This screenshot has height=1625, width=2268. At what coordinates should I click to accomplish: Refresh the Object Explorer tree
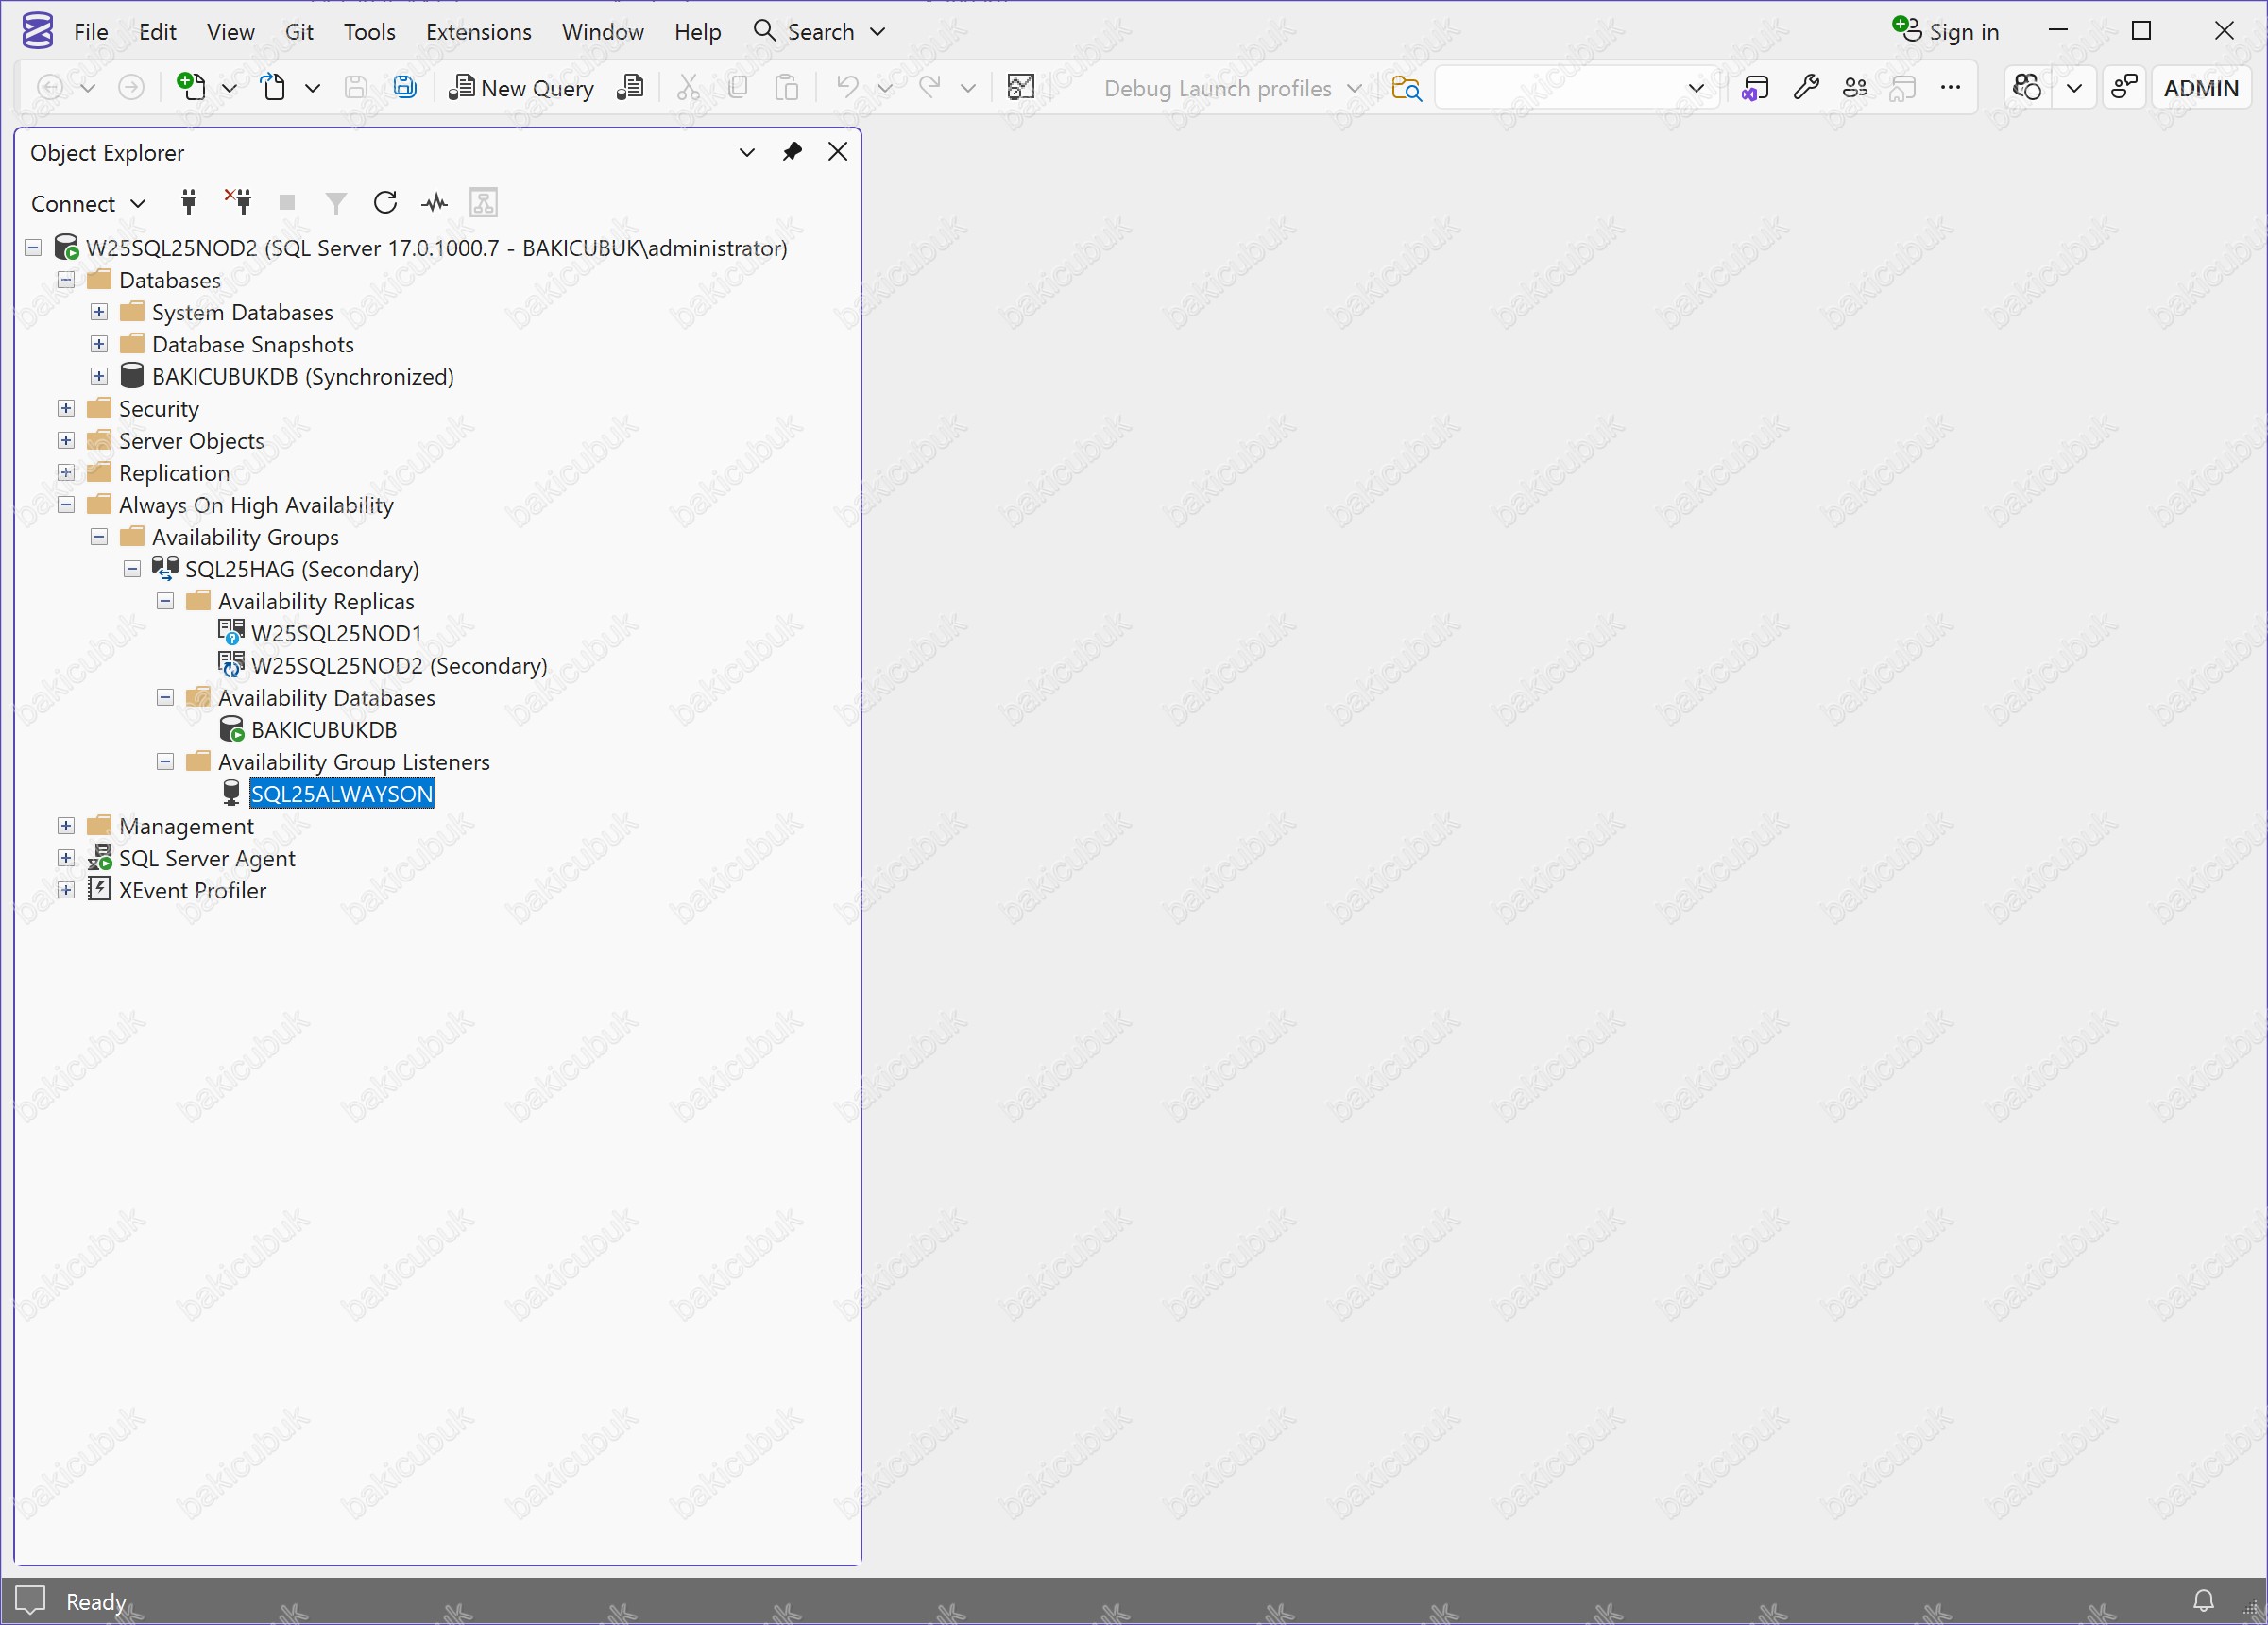pyautogui.click(x=385, y=202)
